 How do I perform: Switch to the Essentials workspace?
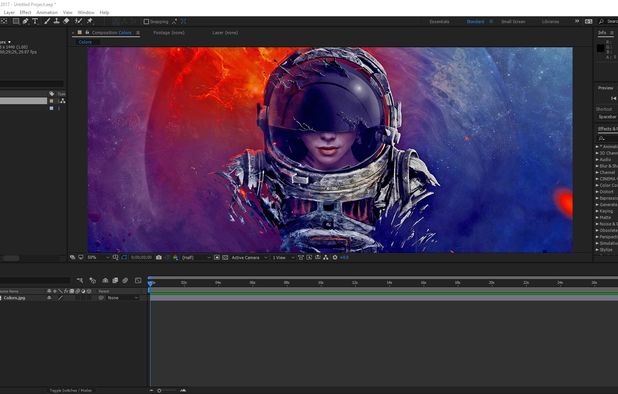[439, 22]
